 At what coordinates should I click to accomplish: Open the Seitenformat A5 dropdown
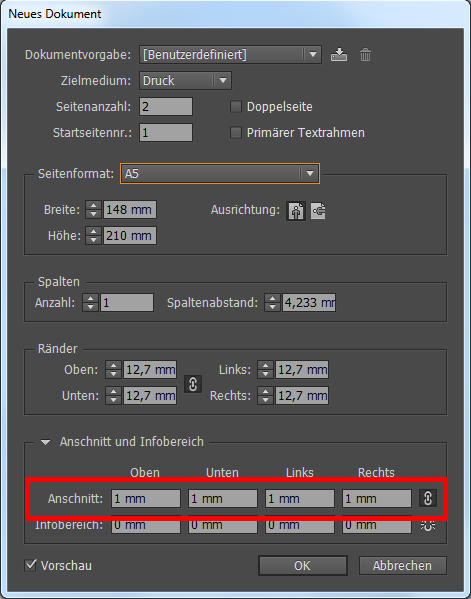(x=220, y=173)
